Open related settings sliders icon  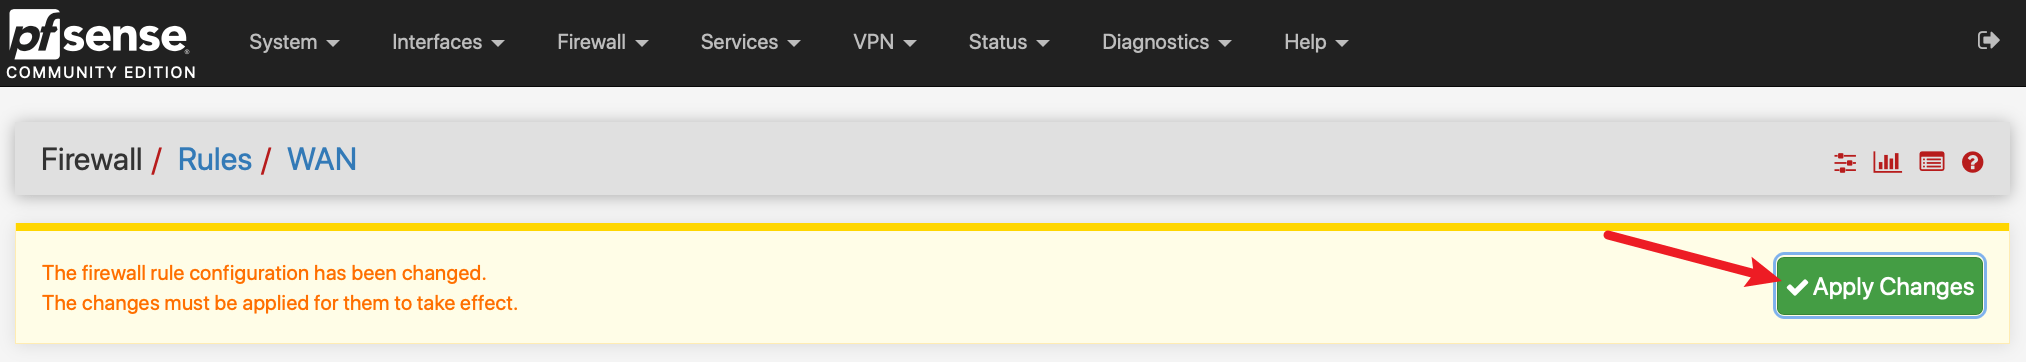click(x=1845, y=162)
